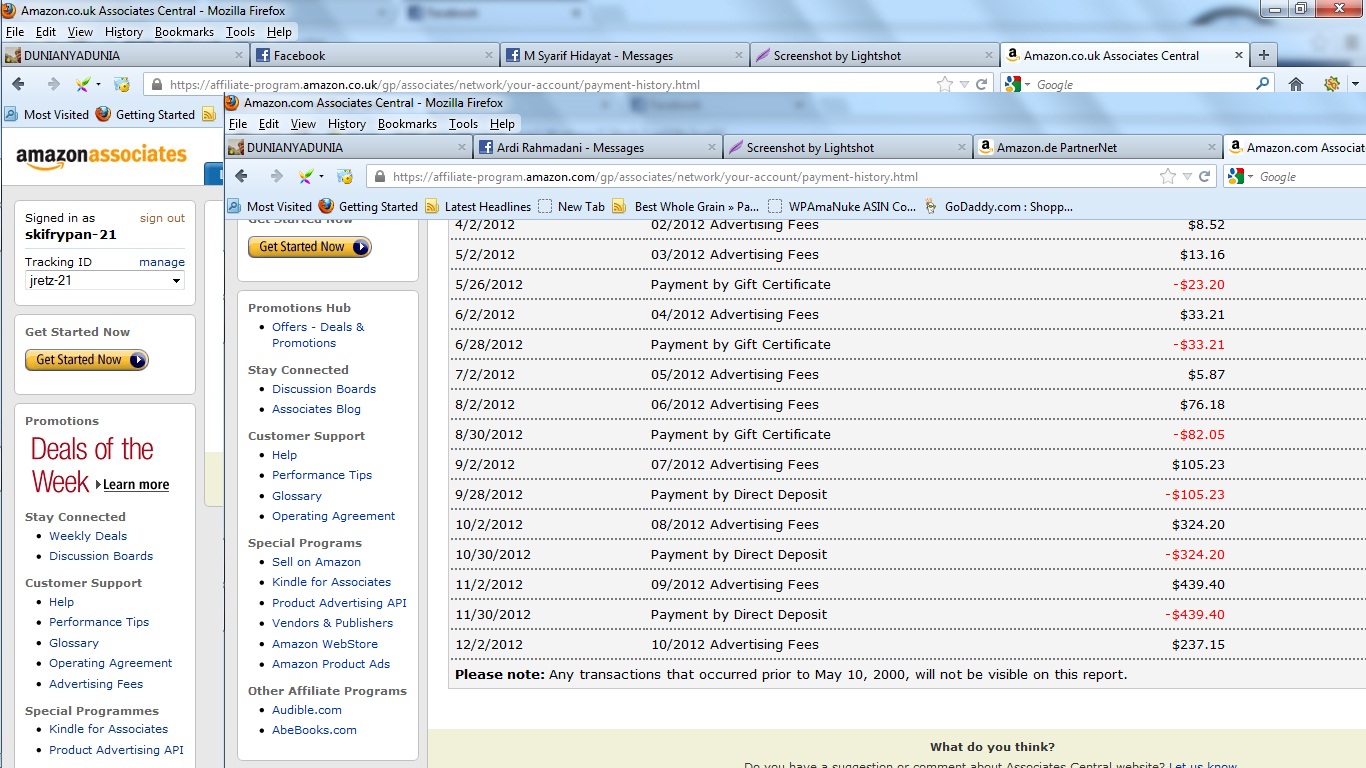Open the address history dropdown in Amazon.co.uk window
The width and height of the screenshot is (1366, 768).
click(964, 85)
